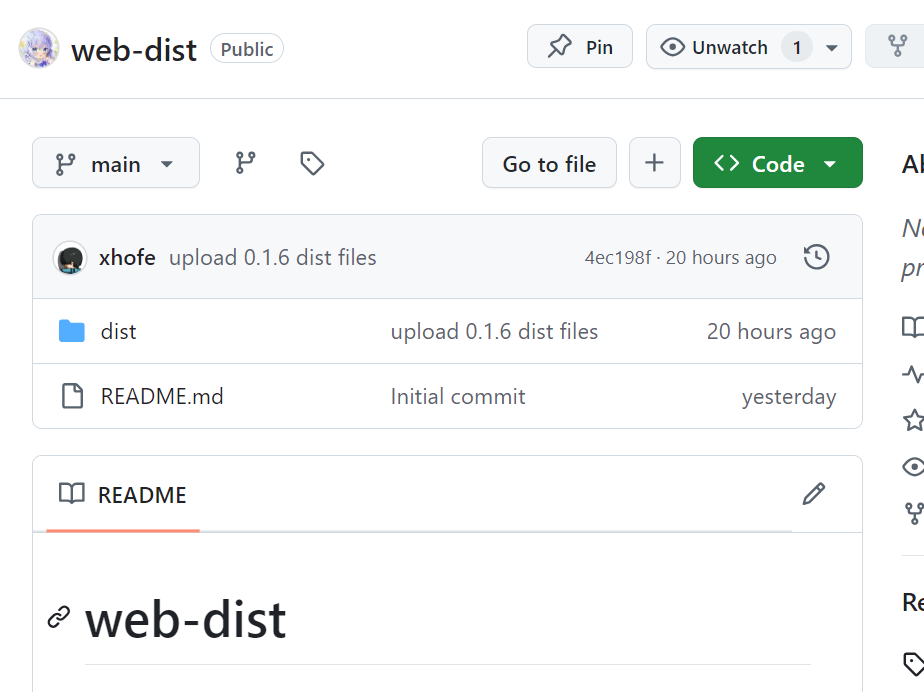Click the watching eye icon in the sidebar

point(913,467)
